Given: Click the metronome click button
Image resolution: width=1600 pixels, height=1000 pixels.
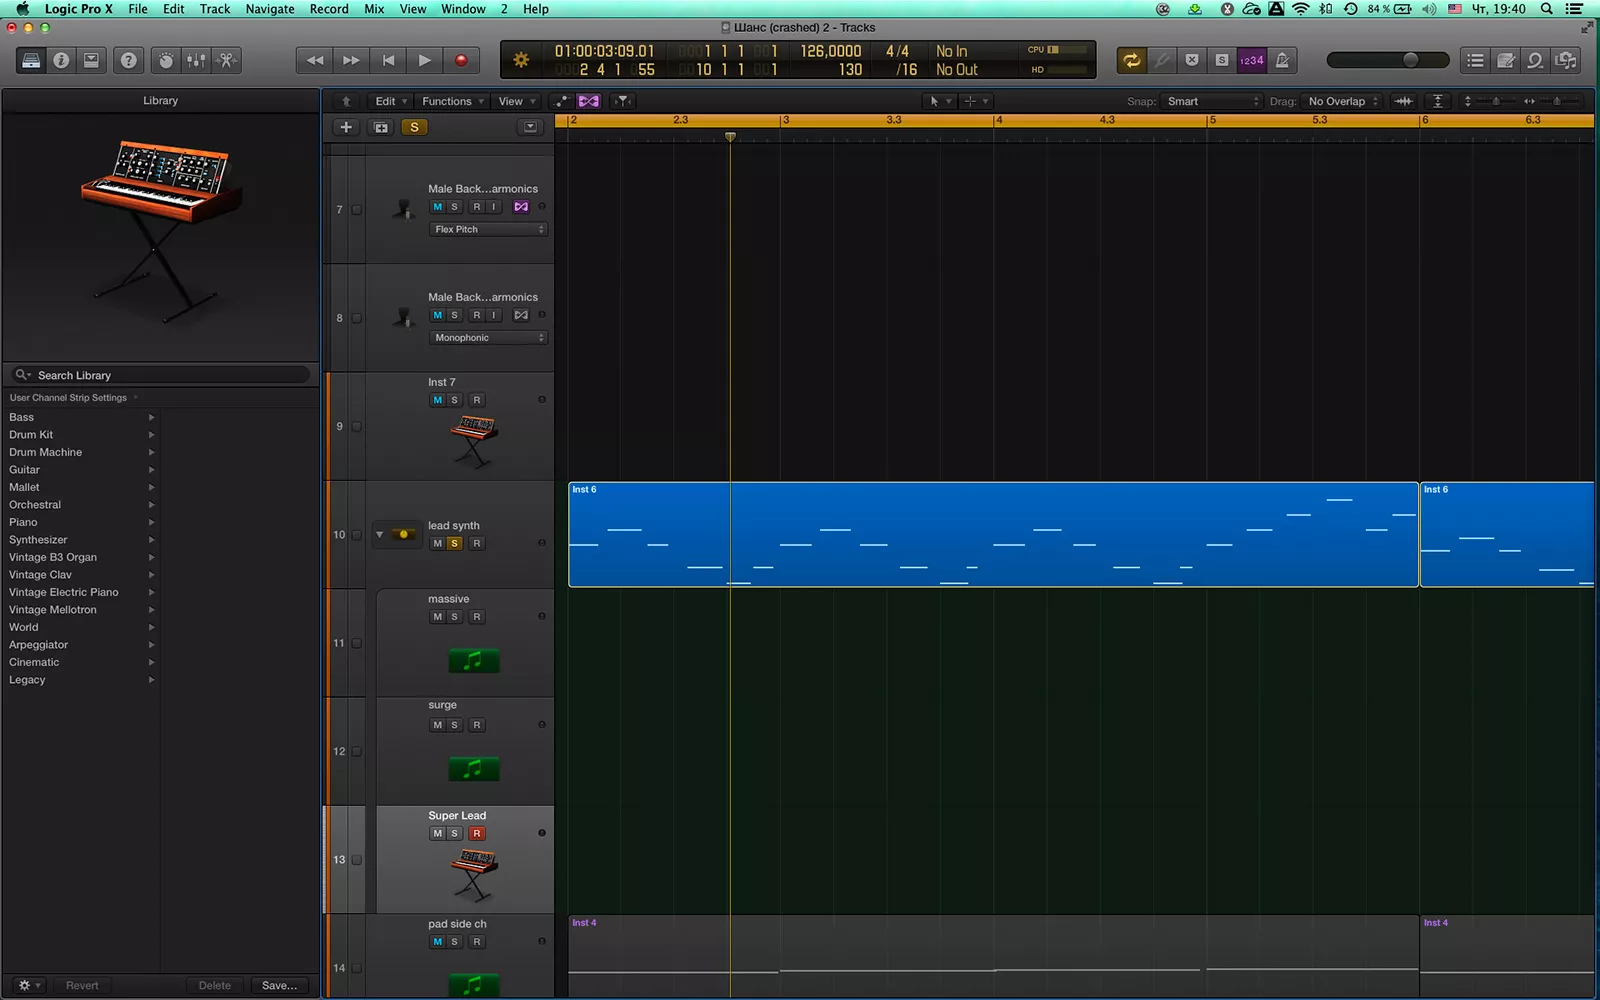Looking at the screenshot, I should click(1282, 60).
